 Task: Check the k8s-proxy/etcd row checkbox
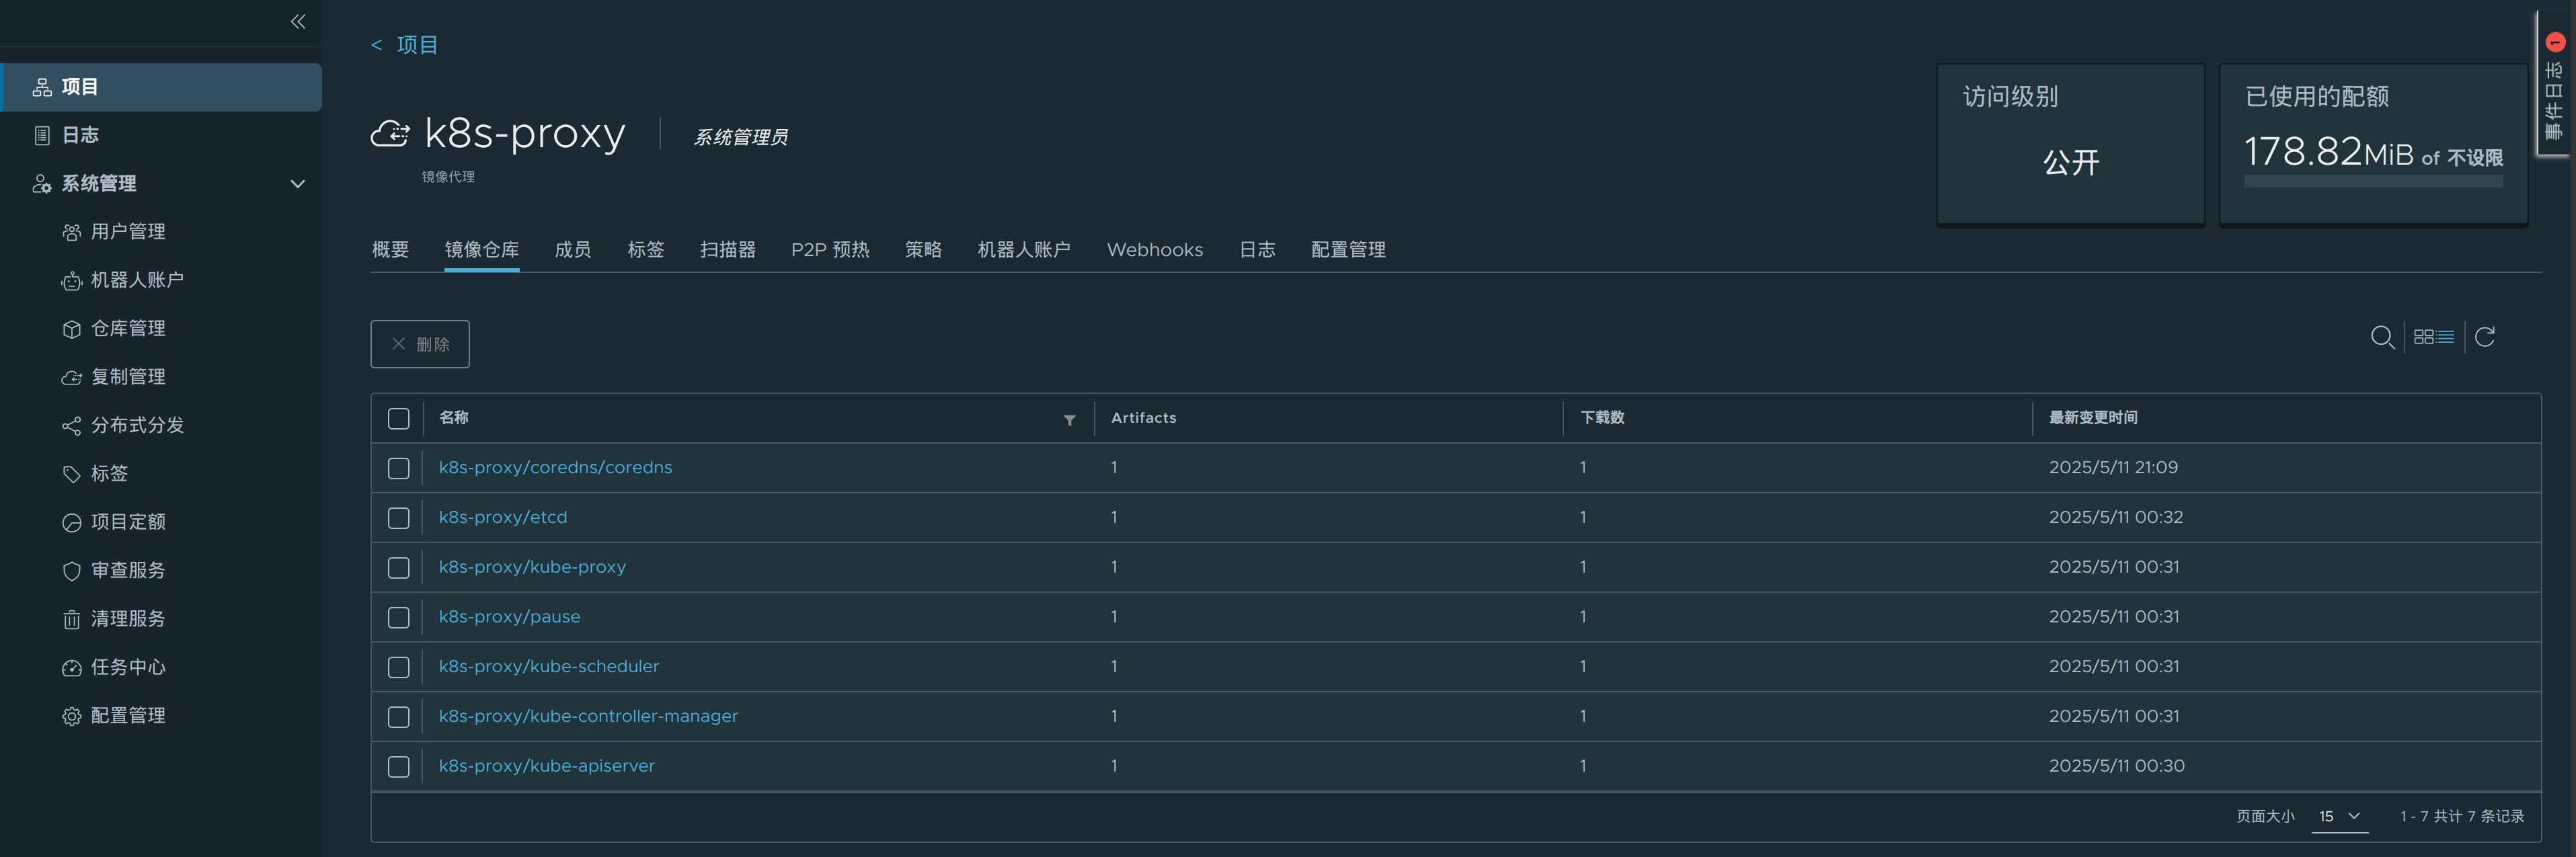click(399, 518)
